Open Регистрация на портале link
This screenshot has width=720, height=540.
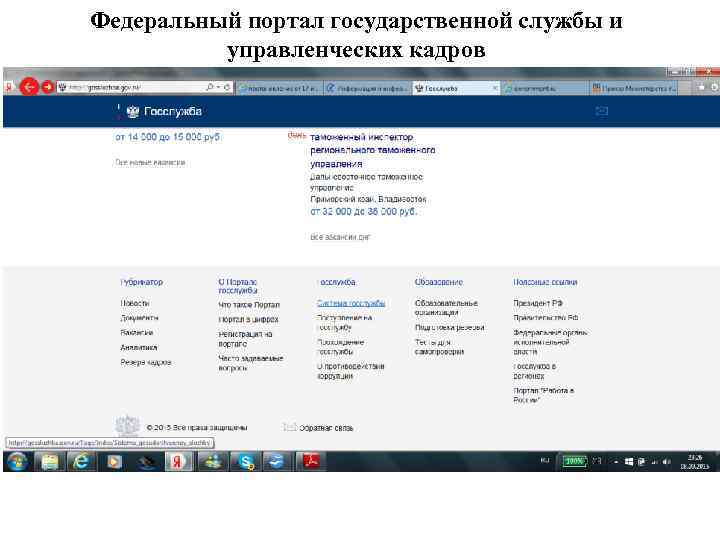click(245, 339)
